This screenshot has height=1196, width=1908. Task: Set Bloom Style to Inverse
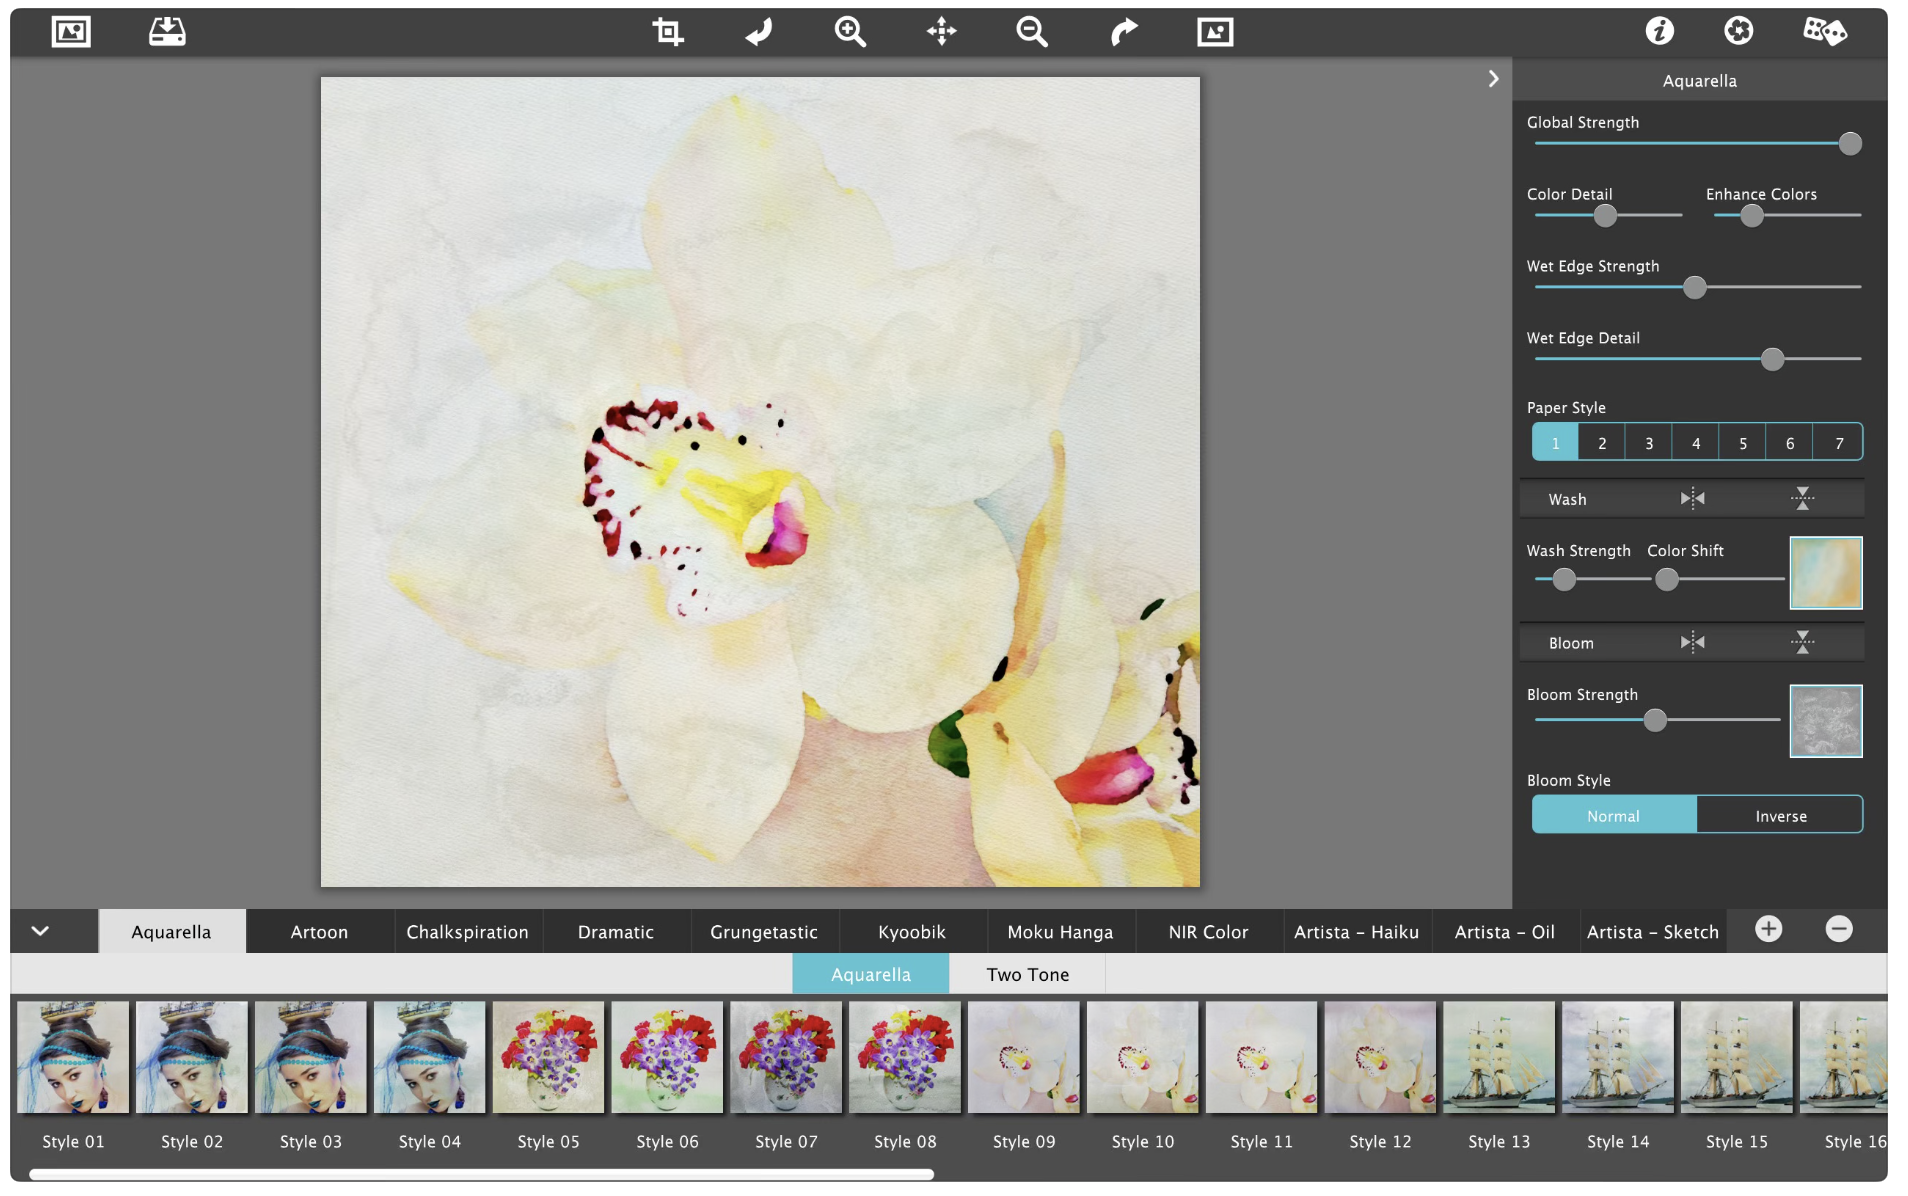tap(1780, 816)
